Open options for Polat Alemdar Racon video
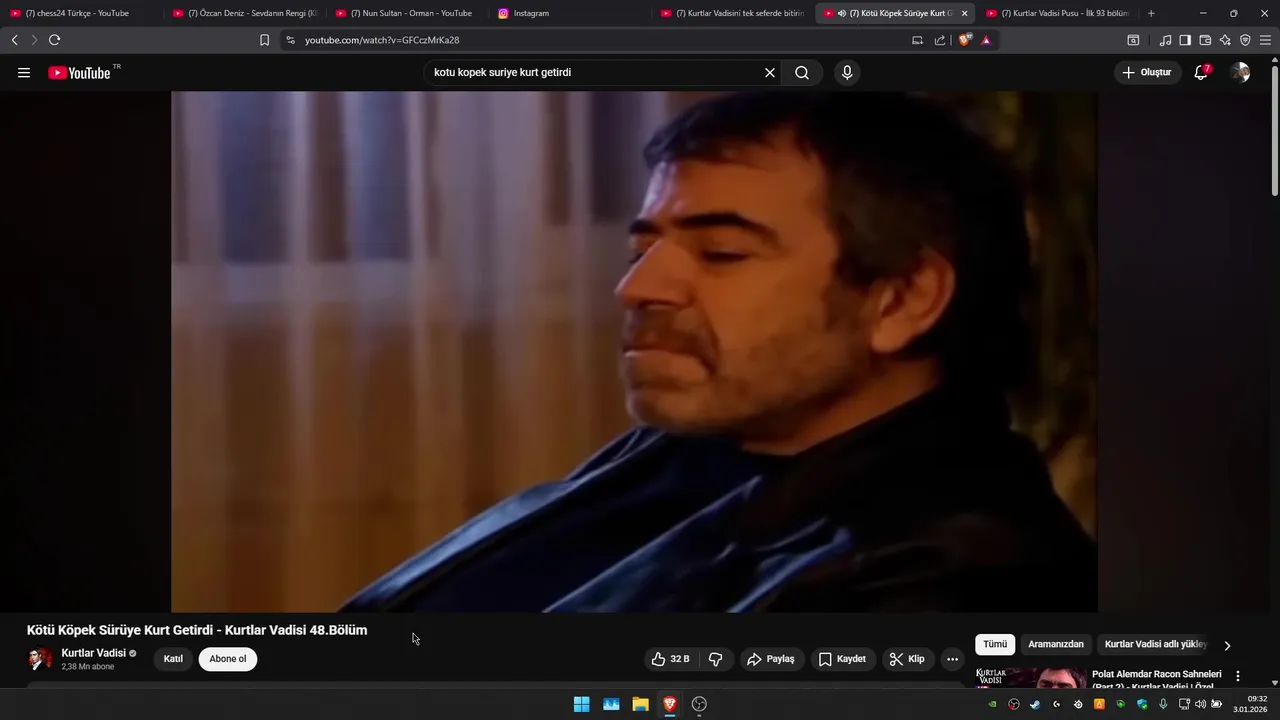 pyautogui.click(x=1238, y=676)
